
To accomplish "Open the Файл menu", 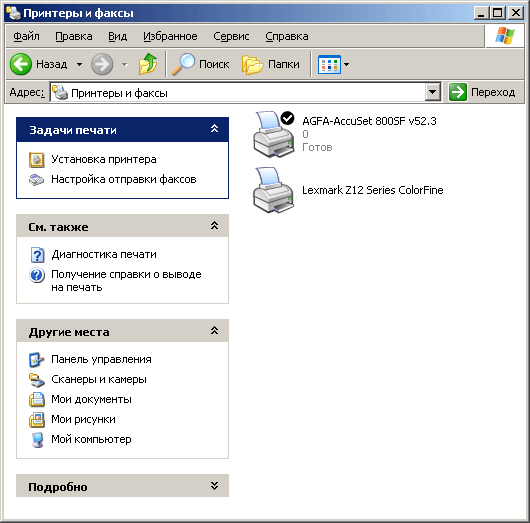I will (26, 36).
